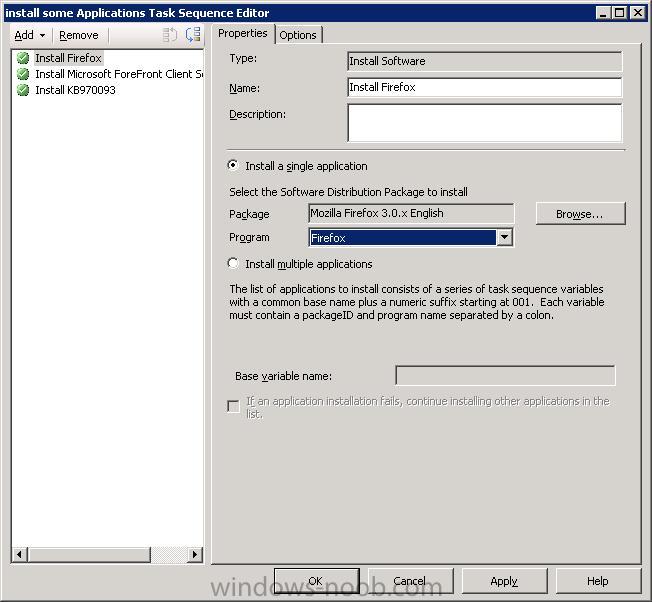652x602 pixels.
Task: Minimize the Task Sequence Editor window
Action: (x=603, y=13)
